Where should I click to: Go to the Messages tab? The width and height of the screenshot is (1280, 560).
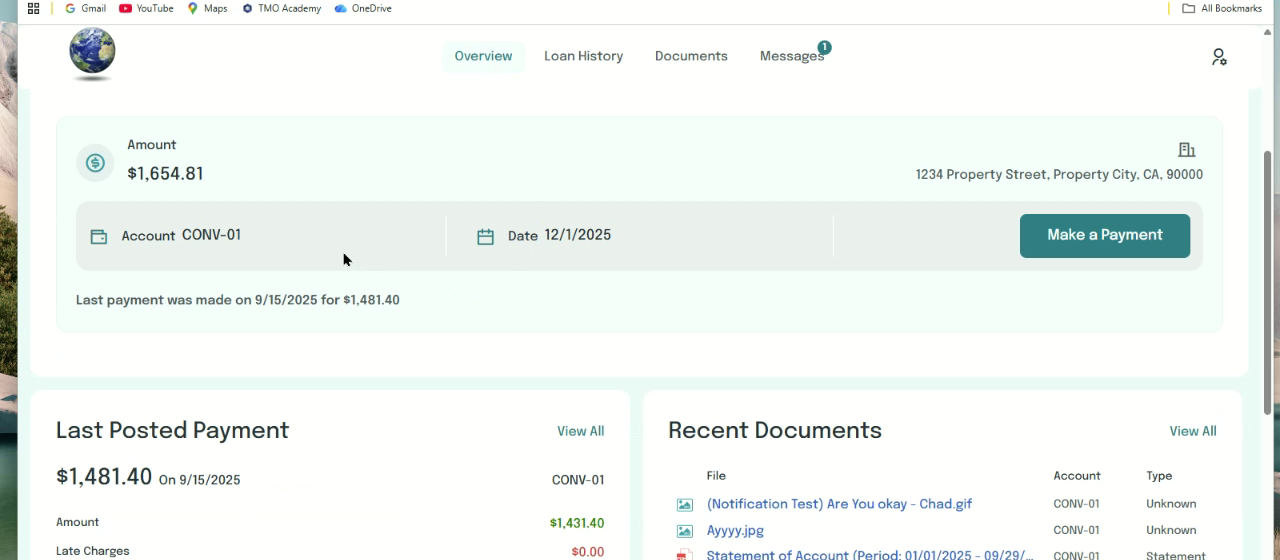point(790,56)
